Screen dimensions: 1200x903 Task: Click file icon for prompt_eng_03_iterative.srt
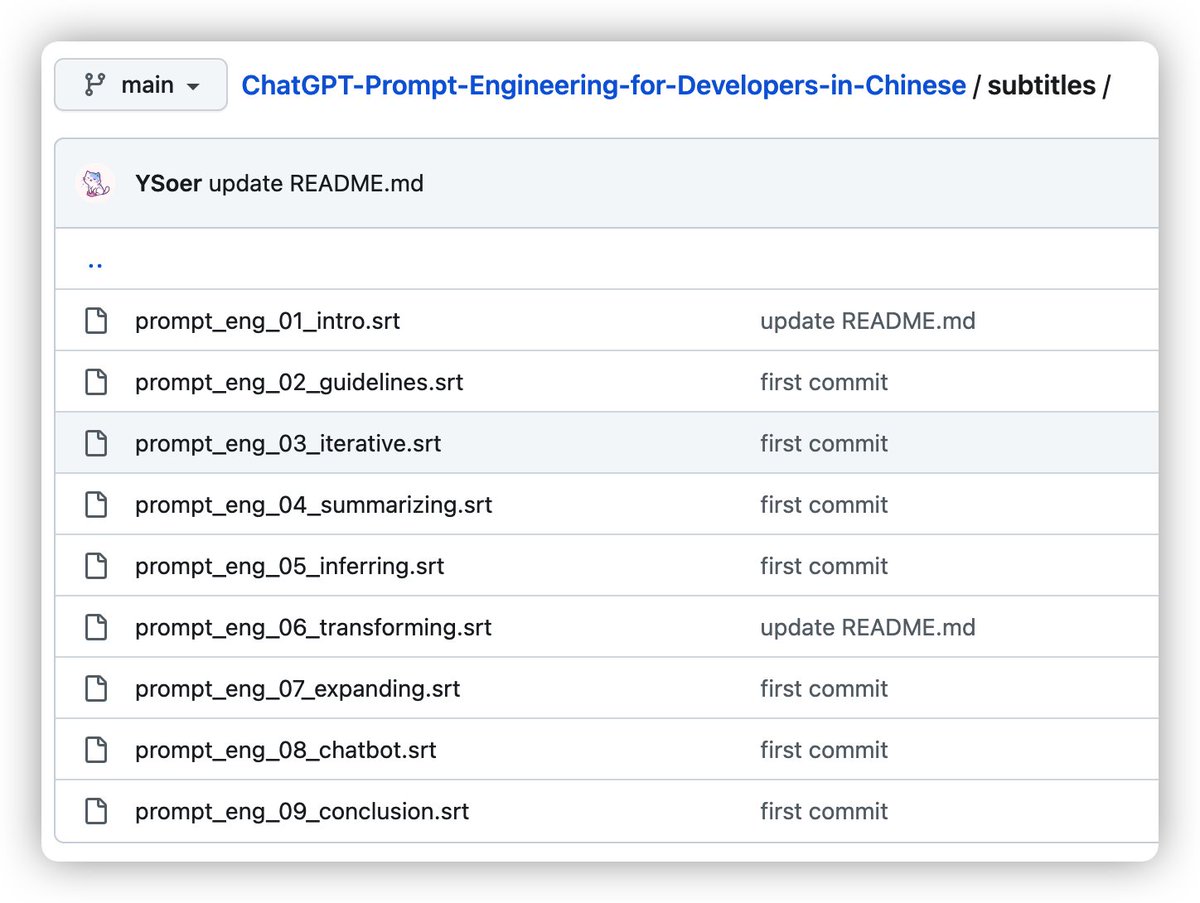(96, 443)
